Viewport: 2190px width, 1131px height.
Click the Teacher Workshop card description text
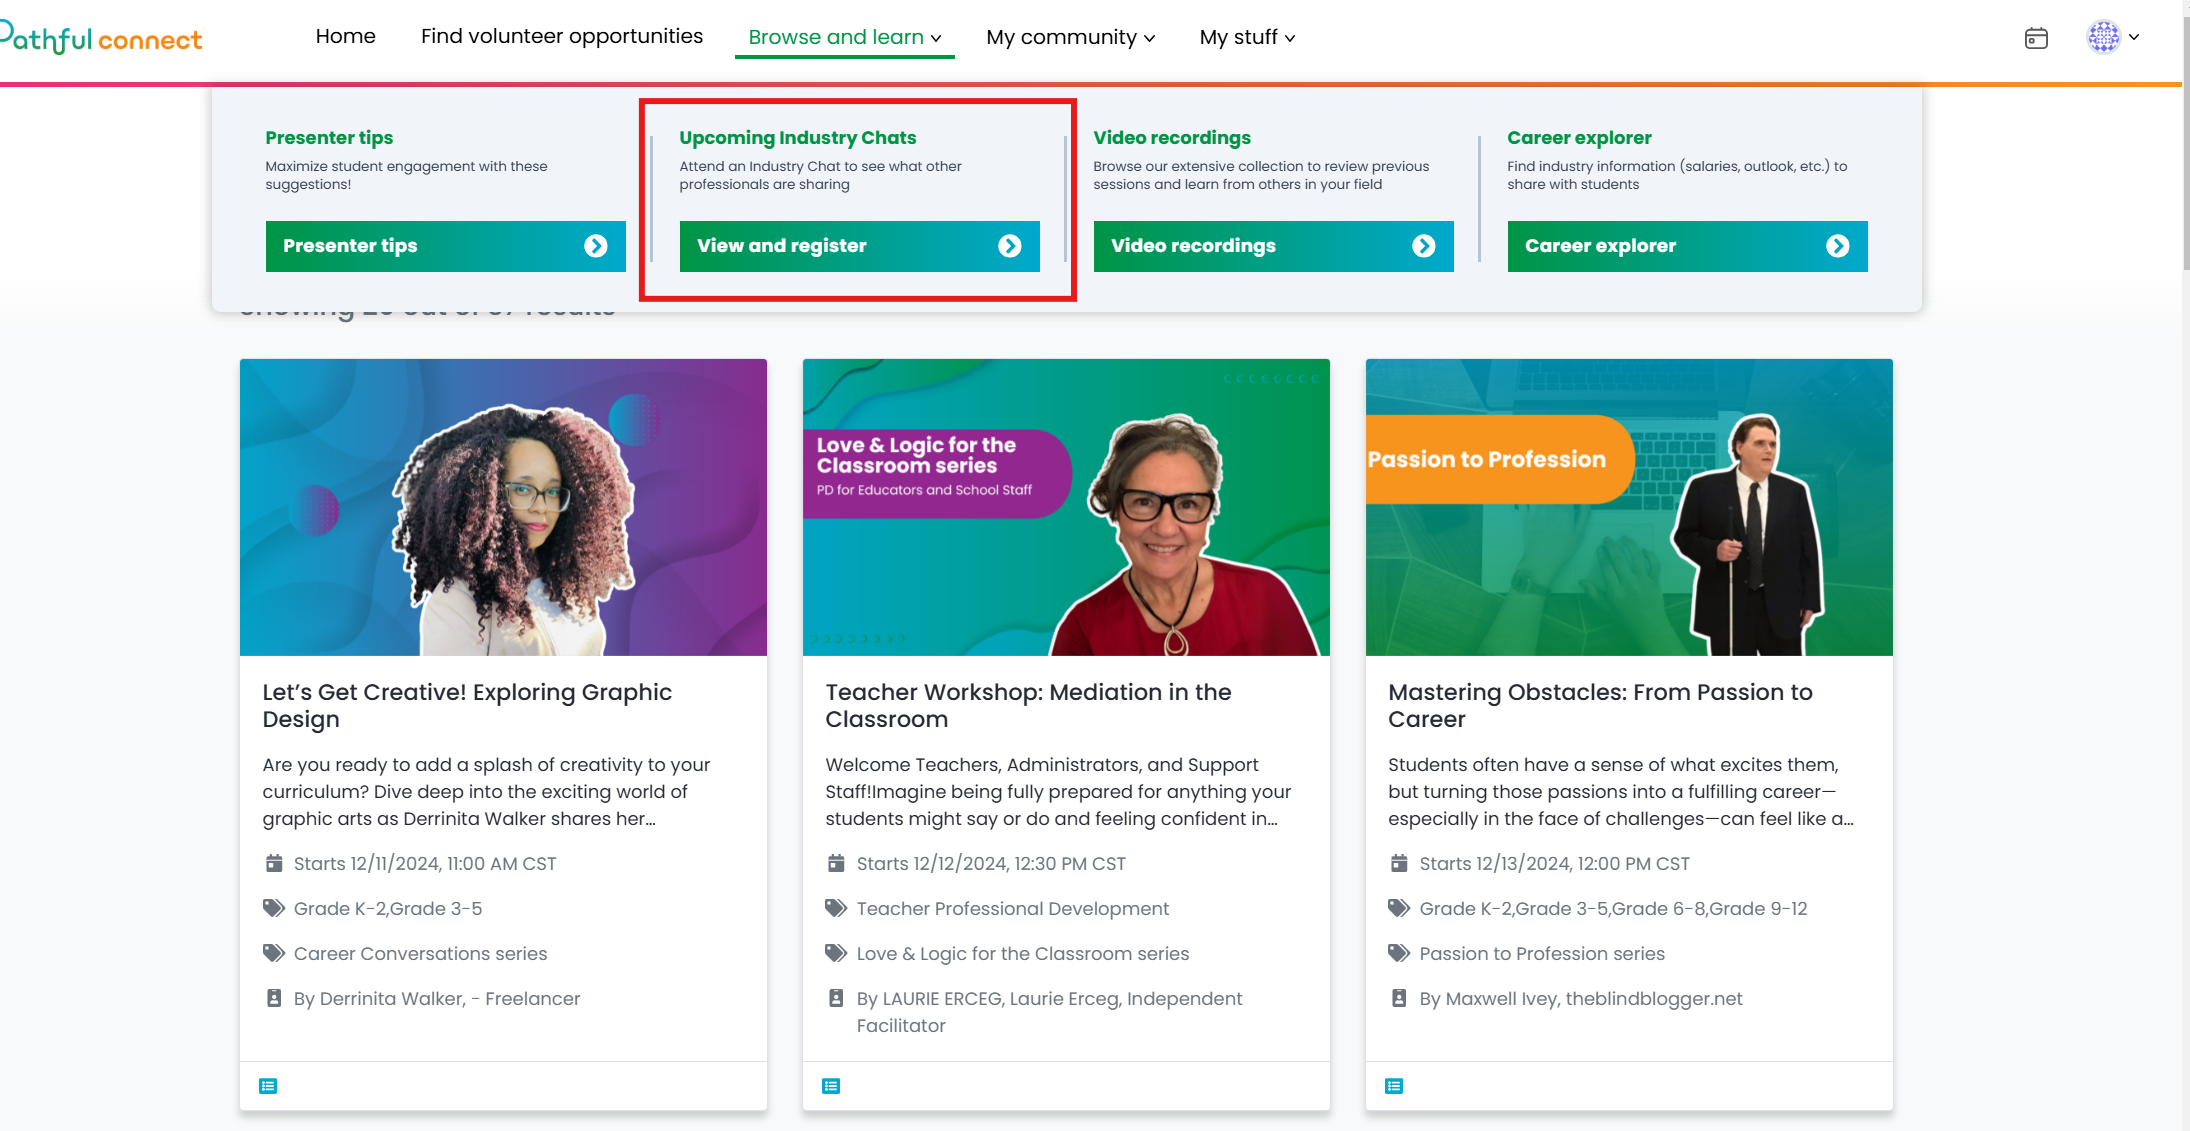pyautogui.click(x=1058, y=791)
